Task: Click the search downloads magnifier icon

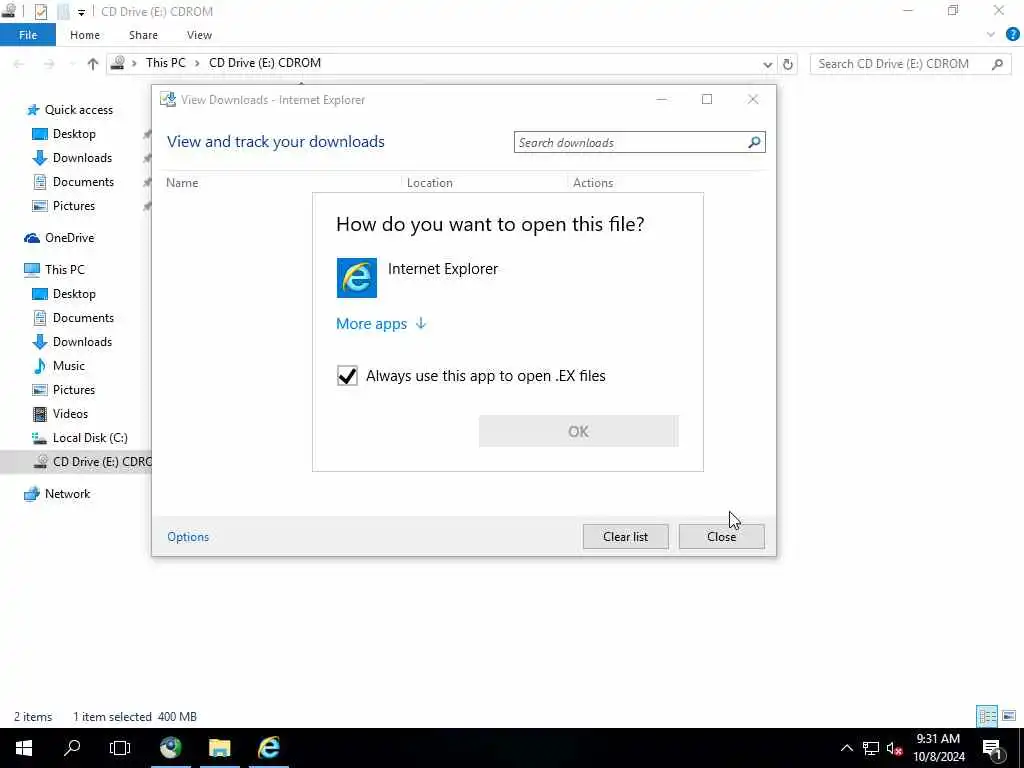Action: (x=754, y=142)
